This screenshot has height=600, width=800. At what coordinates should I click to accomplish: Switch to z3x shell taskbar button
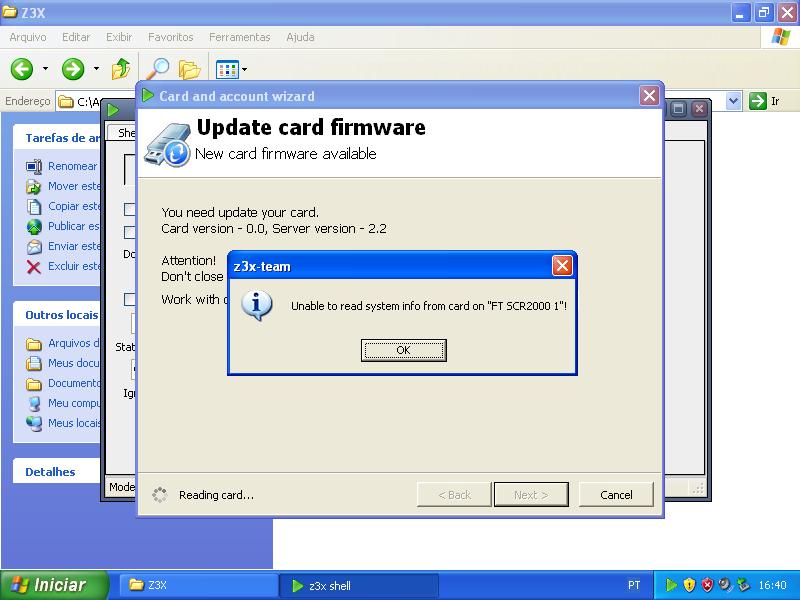point(359,586)
